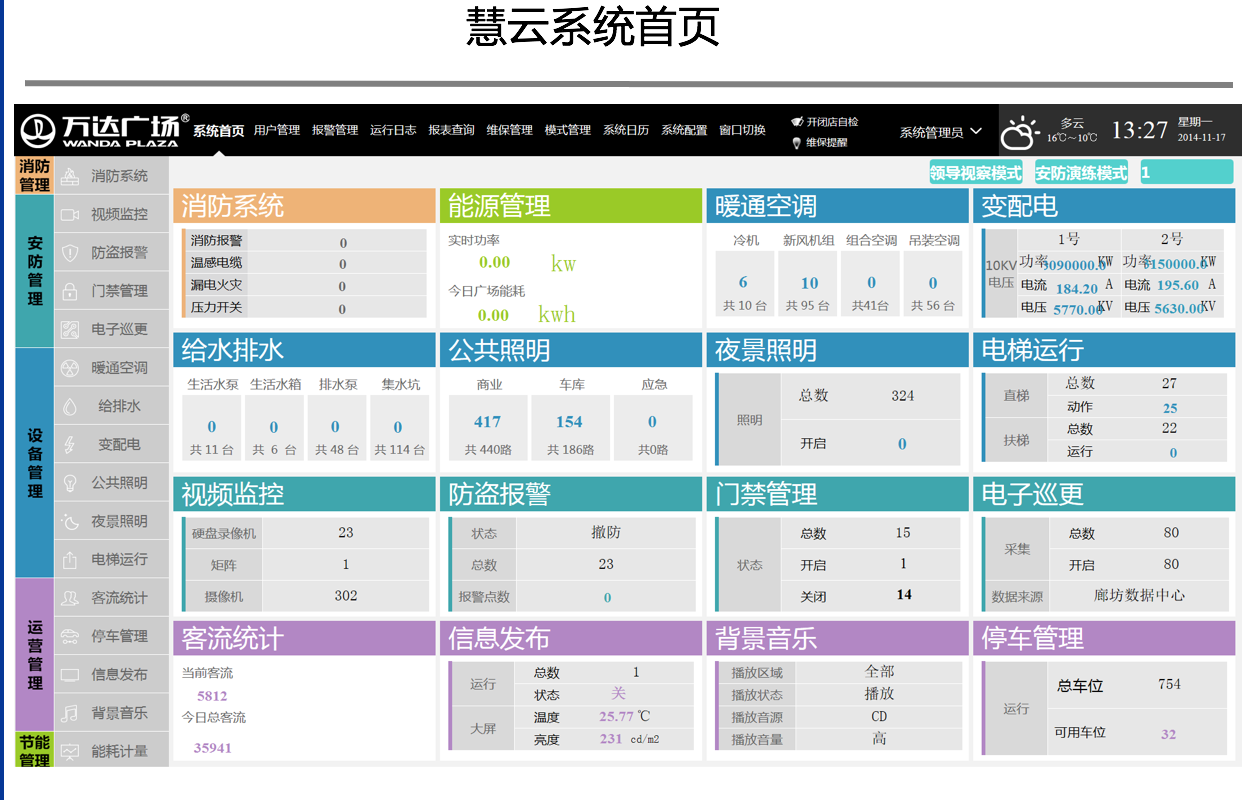This screenshot has width=1256, height=800.
Task: Click the 维保提醒 reminder link
Action: coord(826,143)
